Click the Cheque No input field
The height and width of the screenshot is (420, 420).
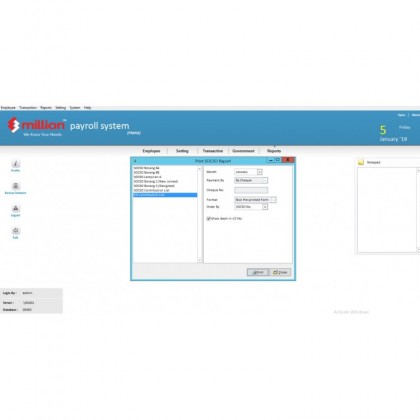point(251,190)
